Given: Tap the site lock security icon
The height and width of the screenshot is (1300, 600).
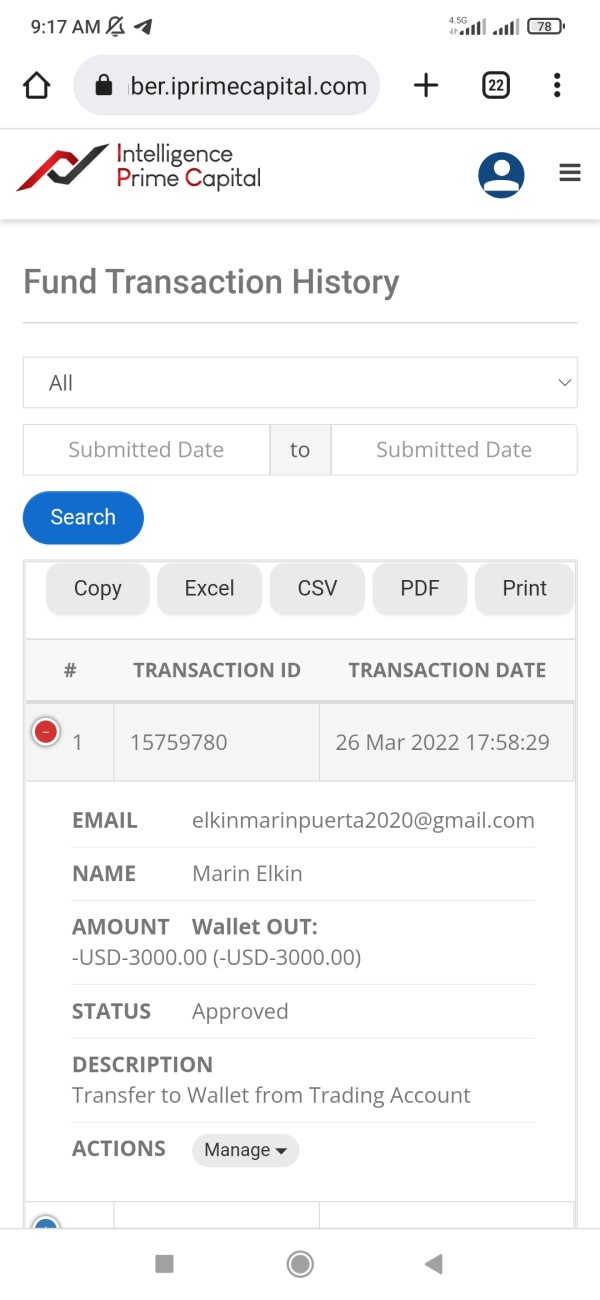Looking at the screenshot, I should click(x=104, y=86).
